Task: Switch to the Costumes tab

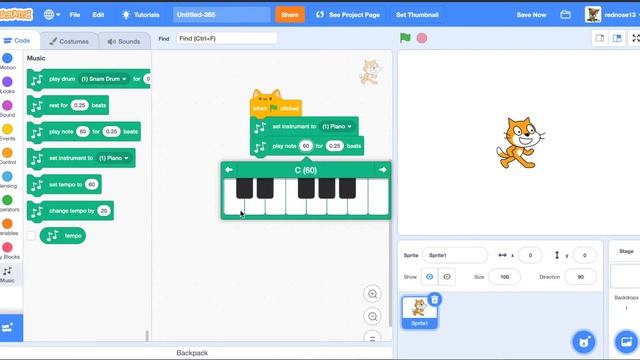Action: coord(69,41)
